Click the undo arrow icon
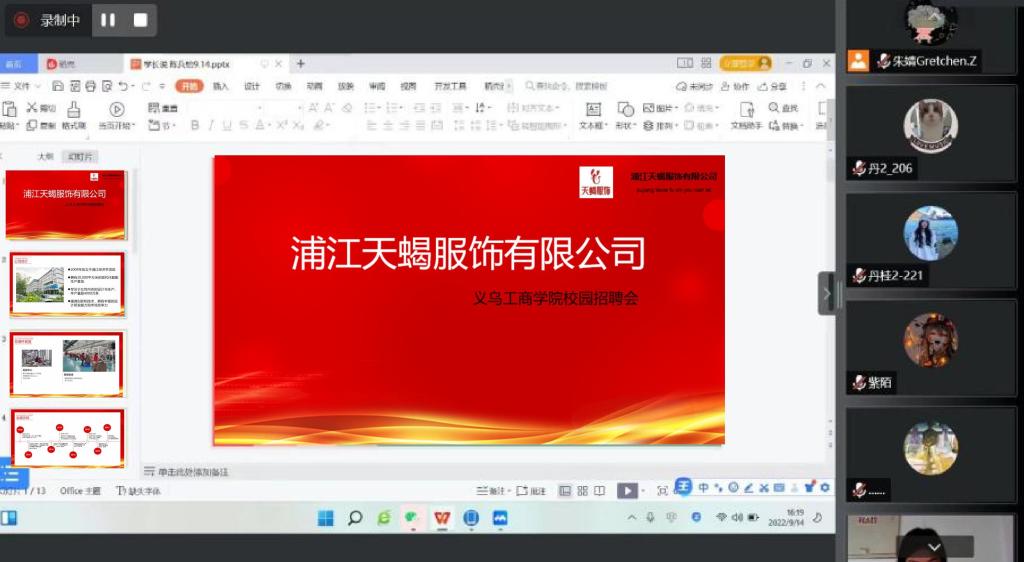The image size is (1024, 562). 122,87
